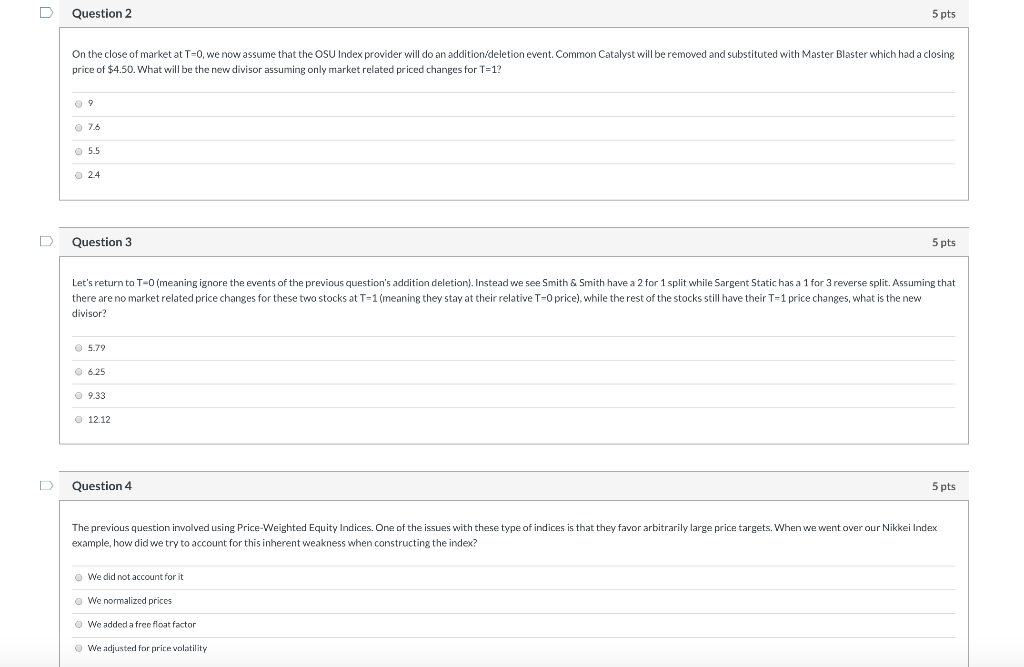Select answer 9 in Question 2
1024x667 pixels.
(x=79, y=102)
